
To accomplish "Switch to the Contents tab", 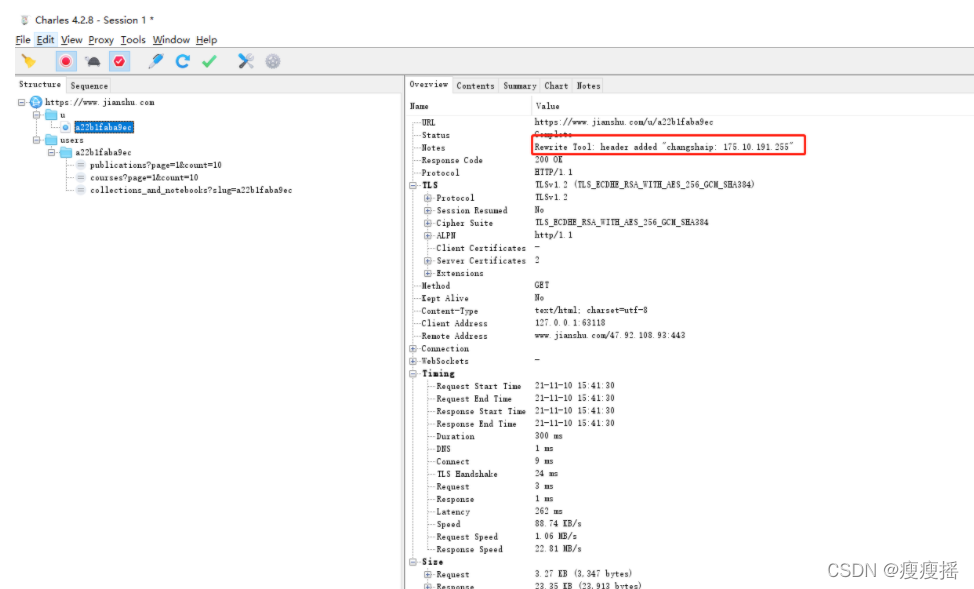I will (475, 86).
